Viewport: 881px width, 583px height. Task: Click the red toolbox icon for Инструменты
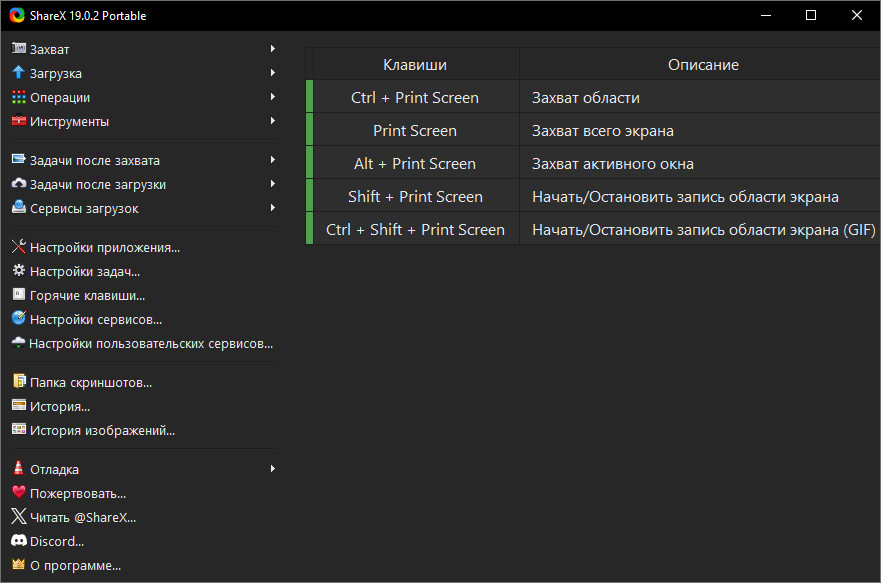coord(18,121)
